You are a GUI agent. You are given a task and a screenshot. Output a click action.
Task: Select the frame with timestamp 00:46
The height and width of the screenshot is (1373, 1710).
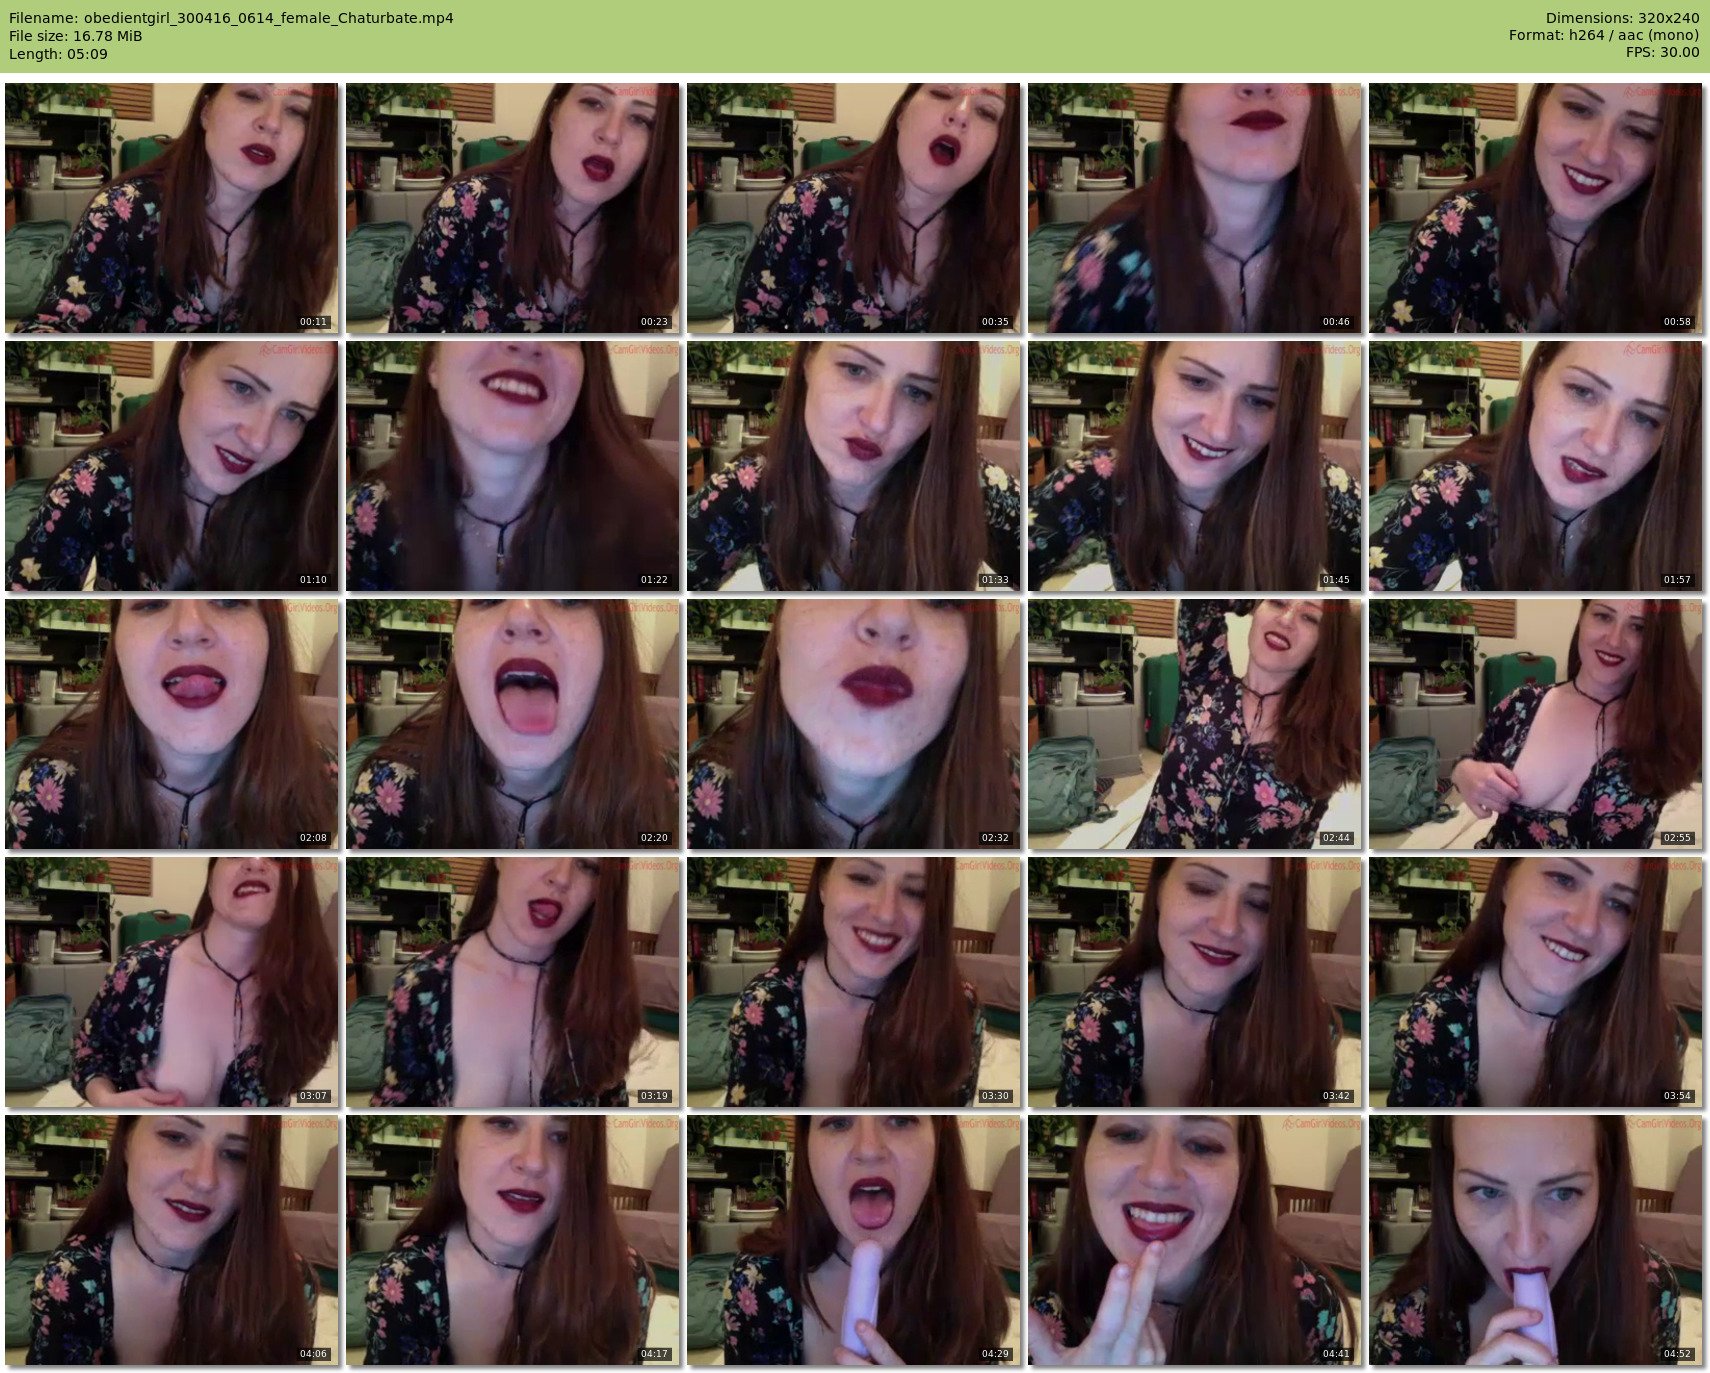pyautogui.click(x=1194, y=208)
